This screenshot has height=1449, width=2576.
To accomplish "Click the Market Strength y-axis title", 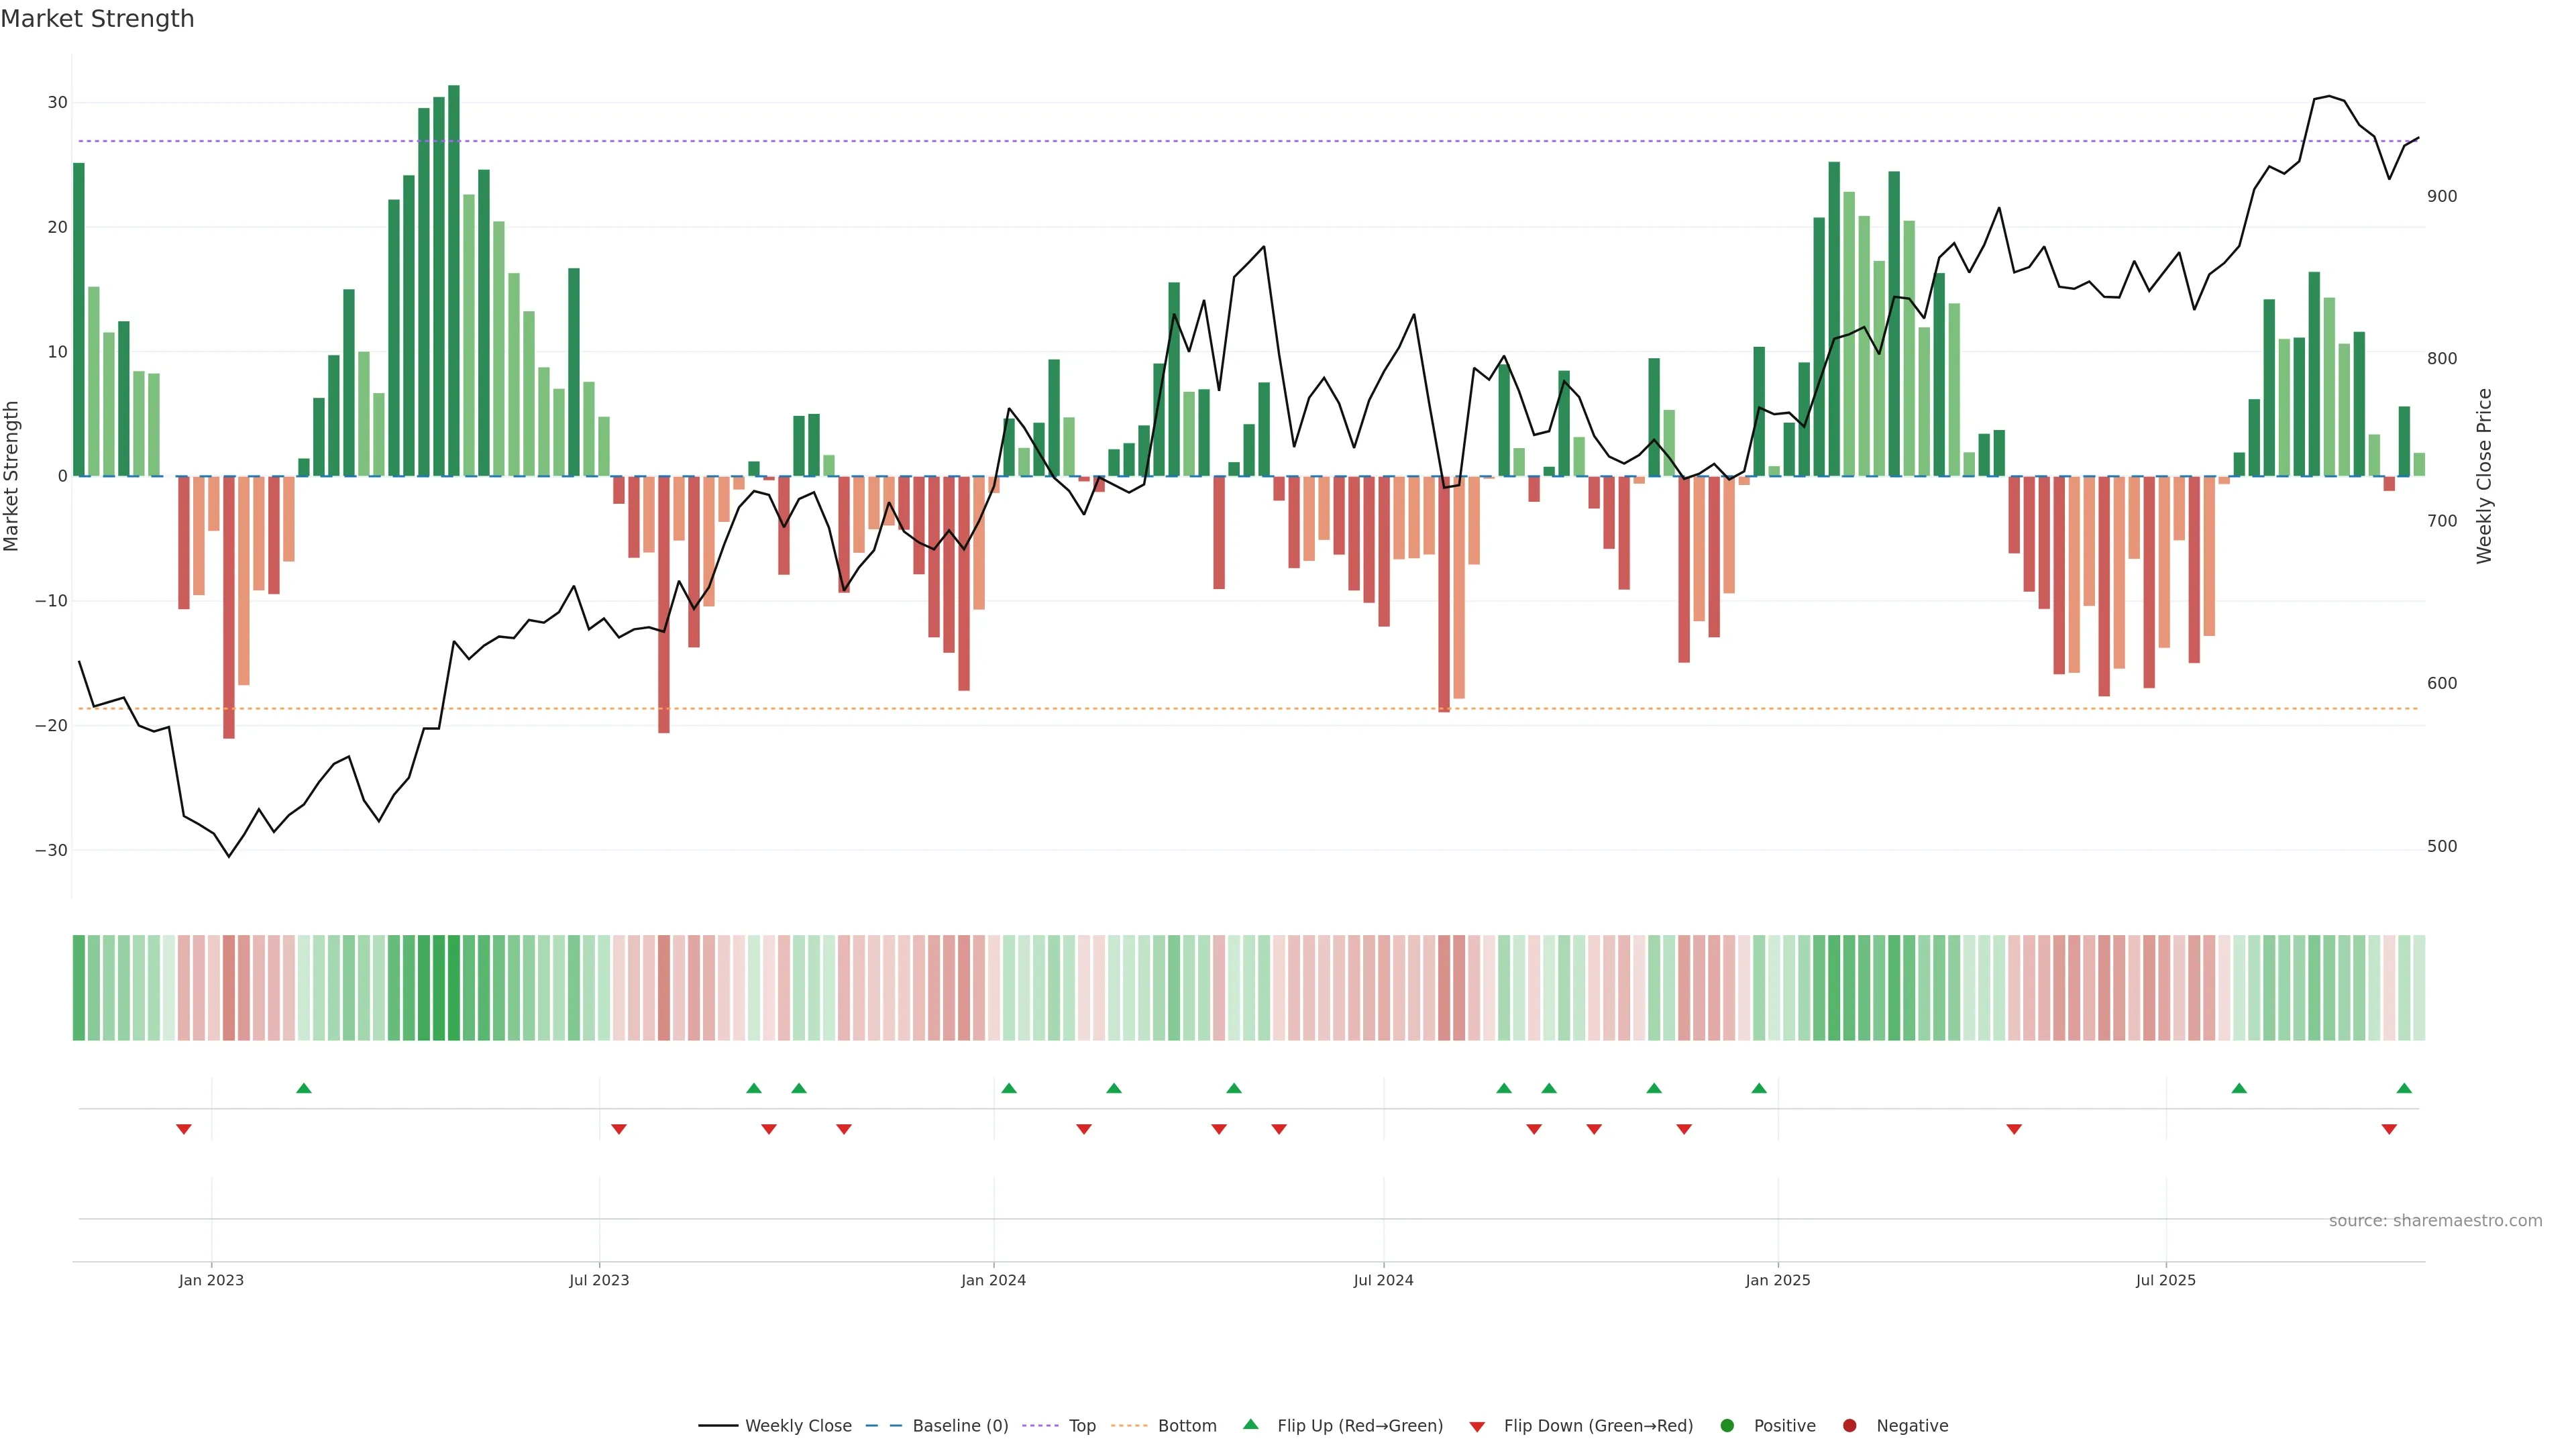I will (x=12, y=476).
